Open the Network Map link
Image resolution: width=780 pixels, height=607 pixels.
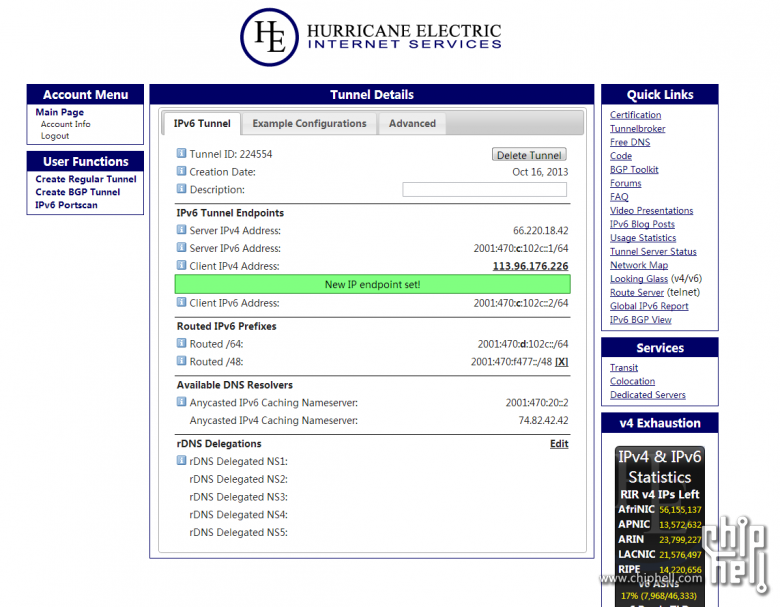pos(639,266)
